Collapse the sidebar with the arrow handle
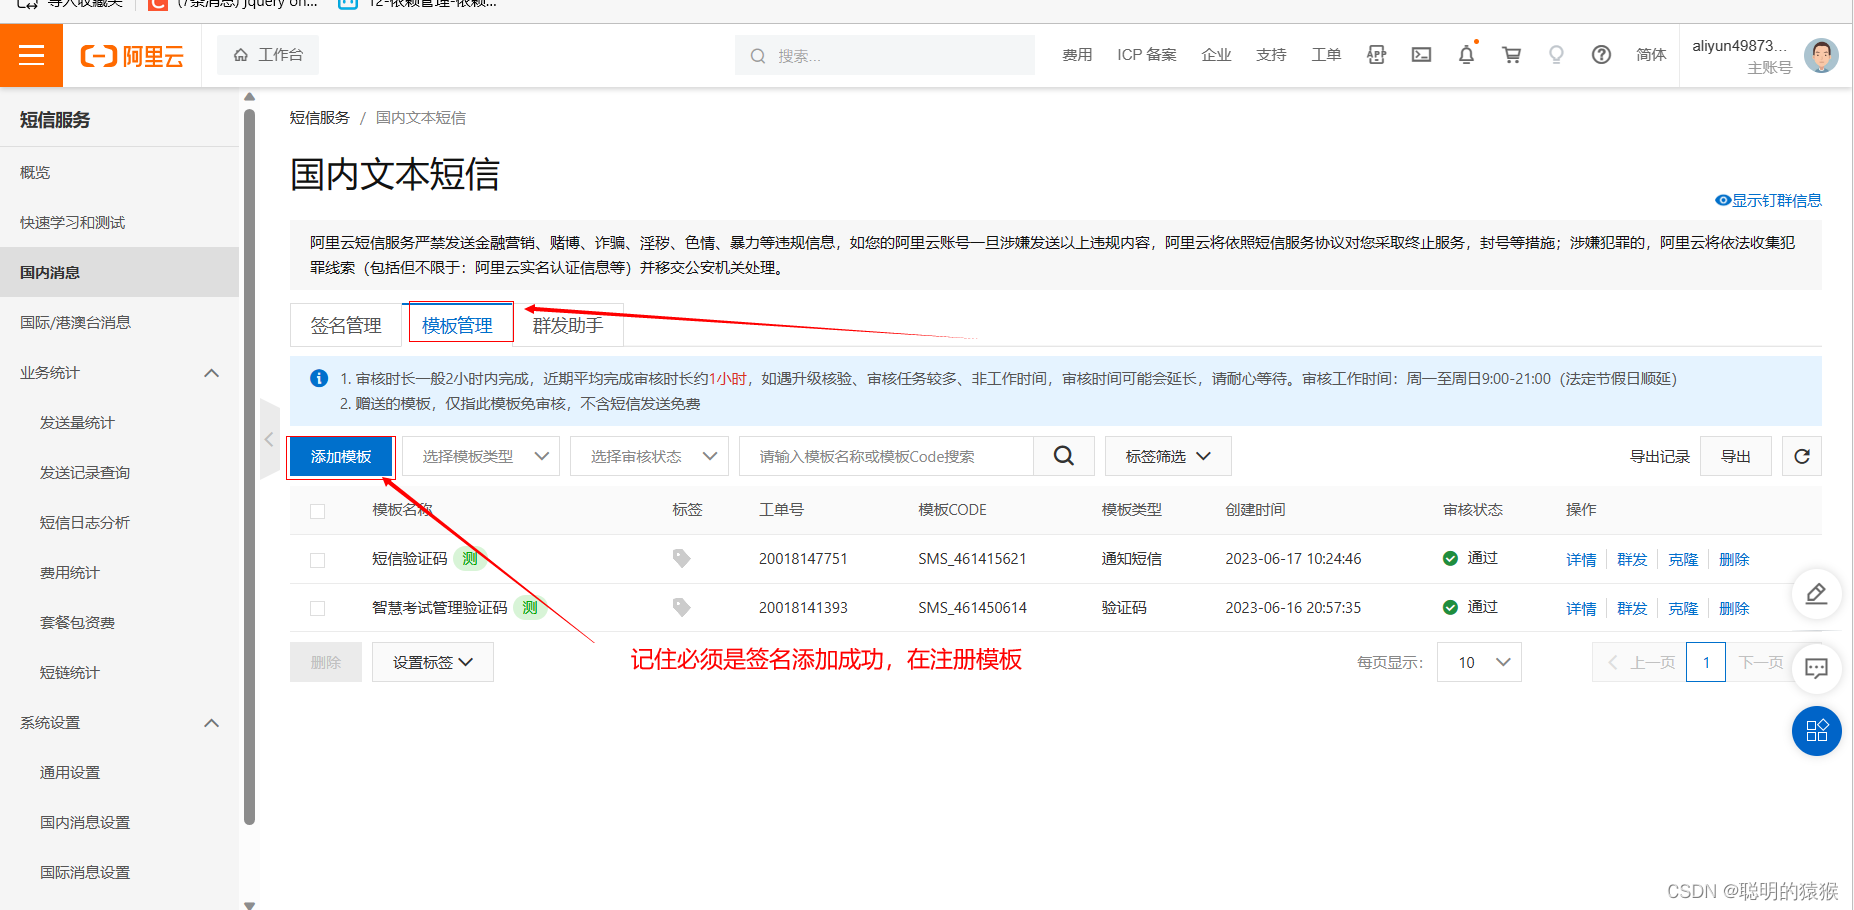The width and height of the screenshot is (1854, 910). point(269,439)
